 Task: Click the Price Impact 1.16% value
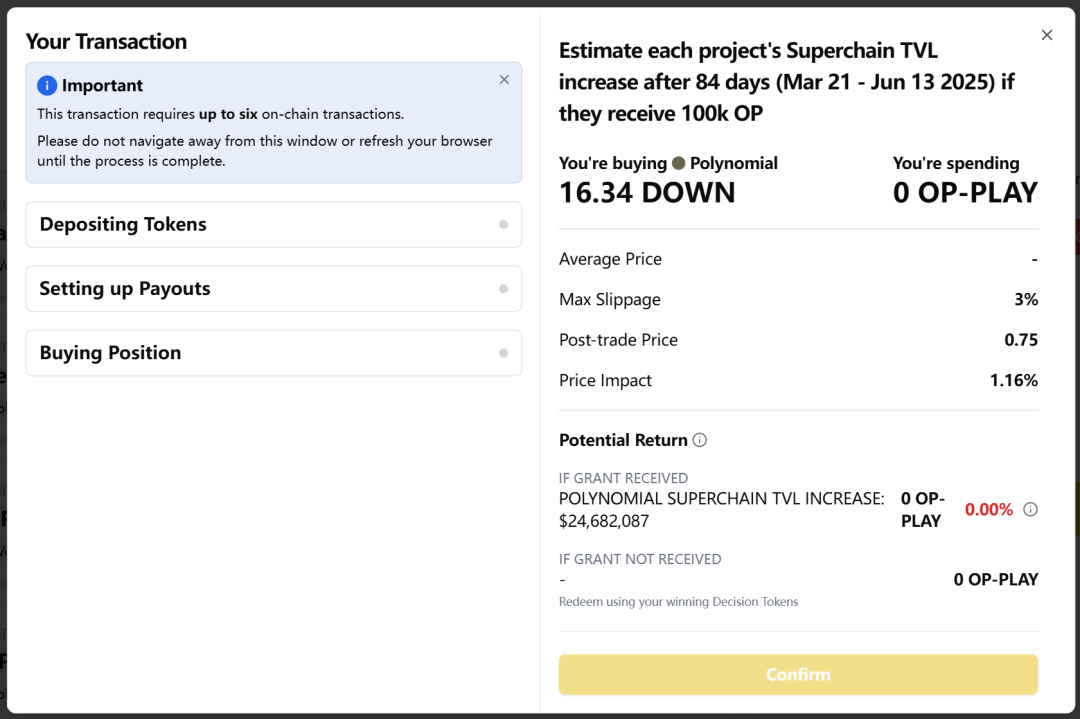tap(1013, 381)
